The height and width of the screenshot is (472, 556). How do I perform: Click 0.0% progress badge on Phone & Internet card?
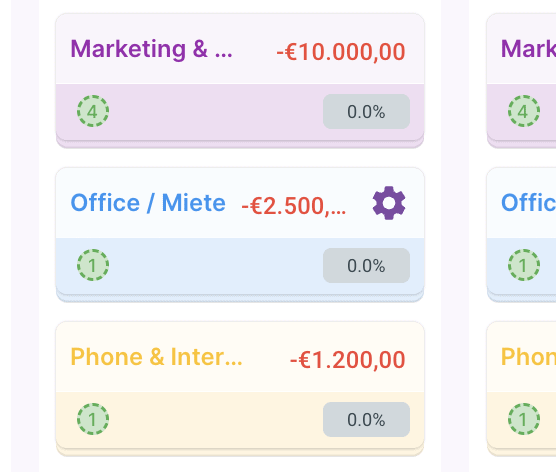366,419
